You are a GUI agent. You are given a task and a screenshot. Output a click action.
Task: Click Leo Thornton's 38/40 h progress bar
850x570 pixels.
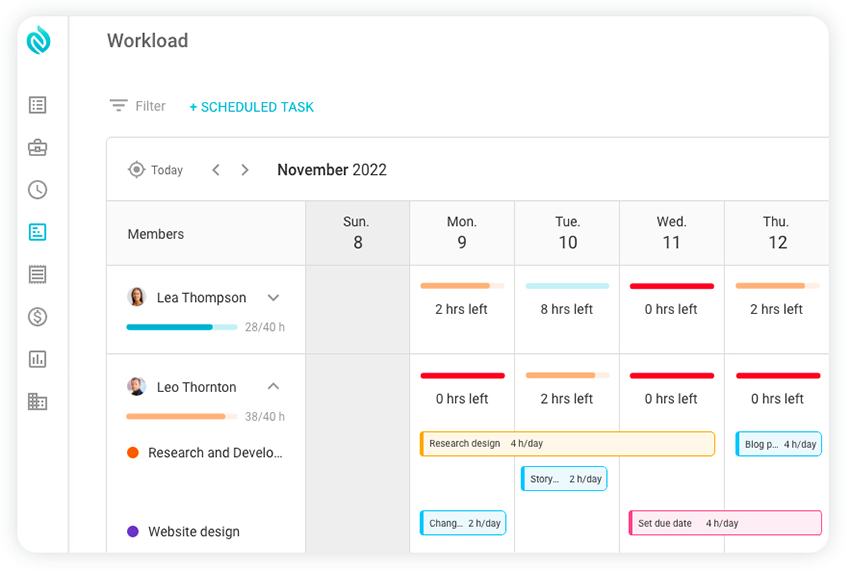pyautogui.click(x=182, y=417)
